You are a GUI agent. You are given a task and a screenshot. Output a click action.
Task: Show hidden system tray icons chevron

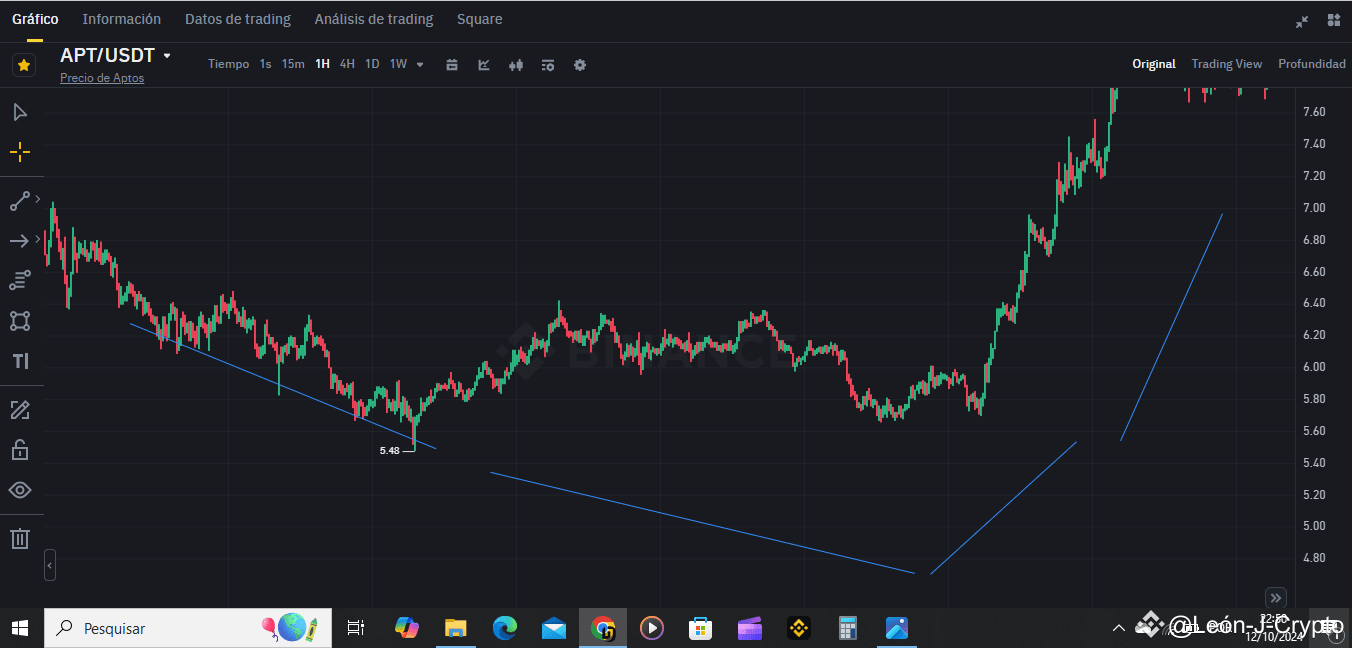(x=1119, y=628)
